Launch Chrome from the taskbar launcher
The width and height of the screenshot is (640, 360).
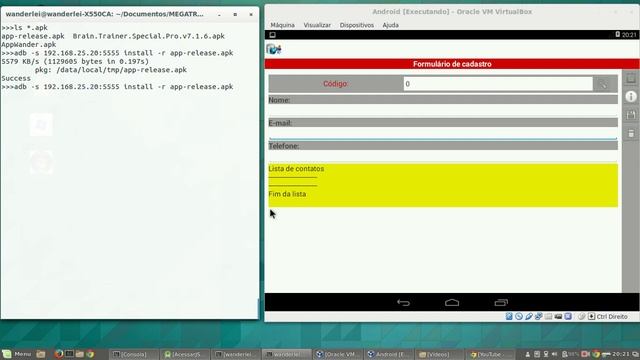click(x=90, y=354)
